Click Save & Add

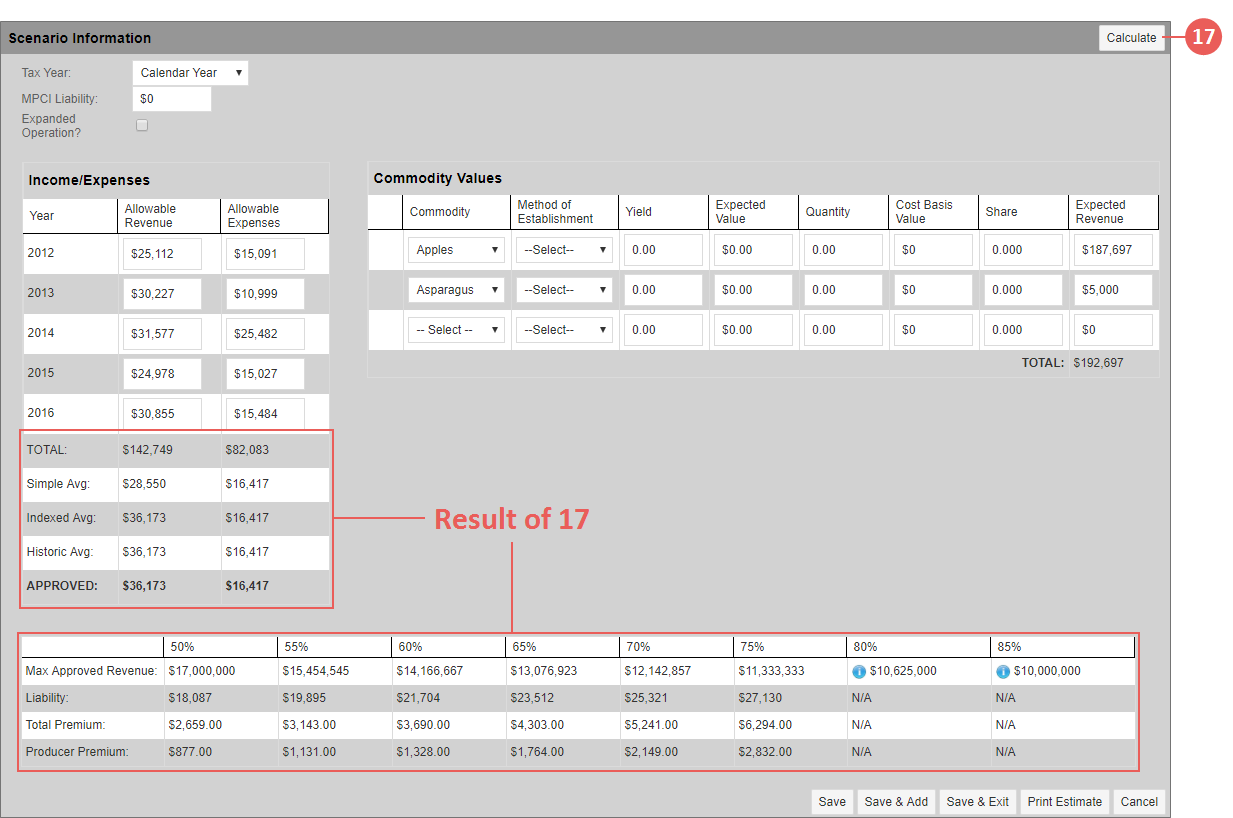(895, 801)
